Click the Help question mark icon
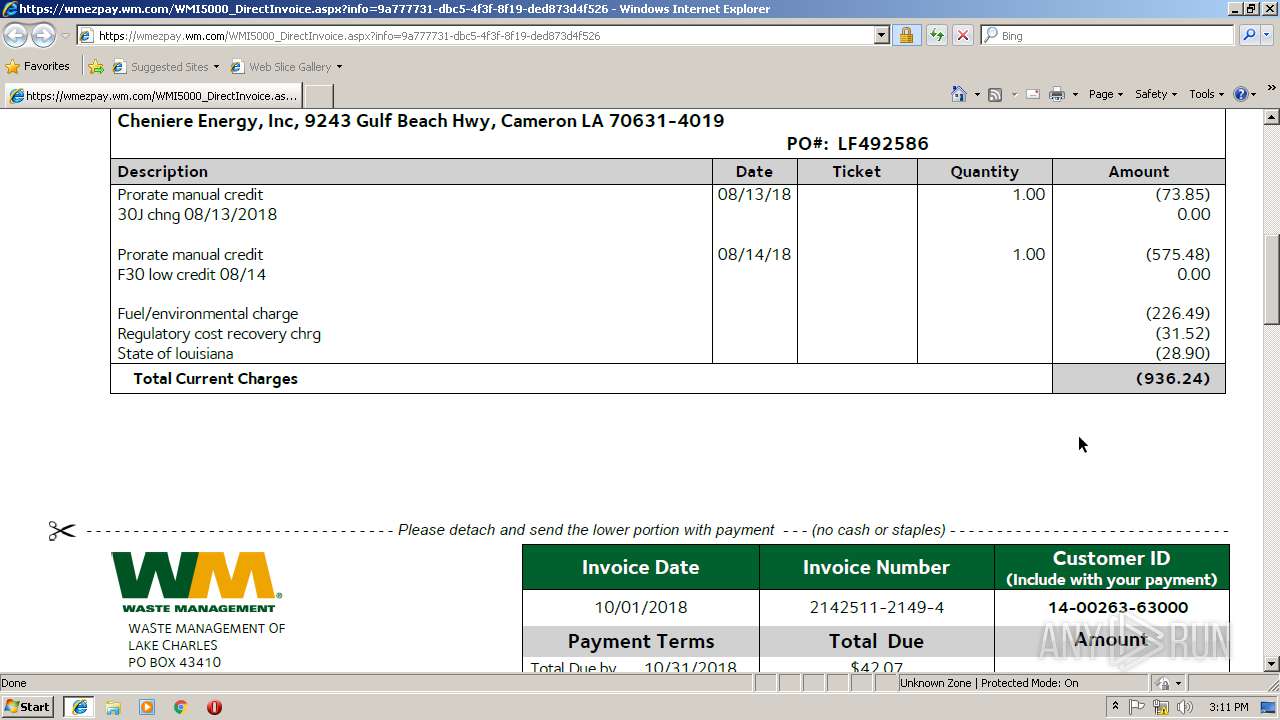 1241,94
